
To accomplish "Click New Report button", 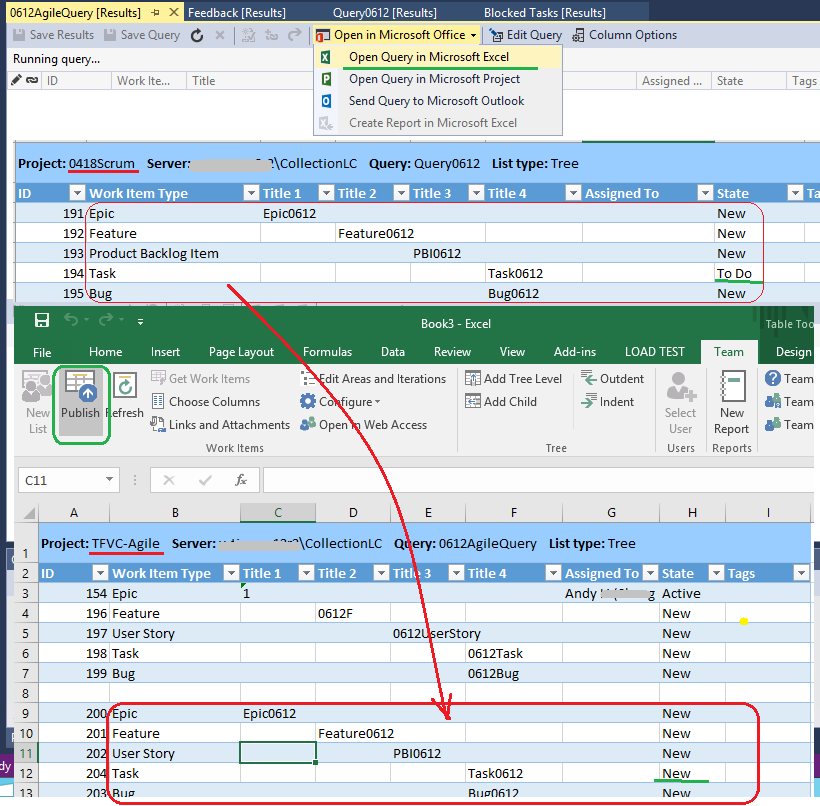I will tap(732, 403).
